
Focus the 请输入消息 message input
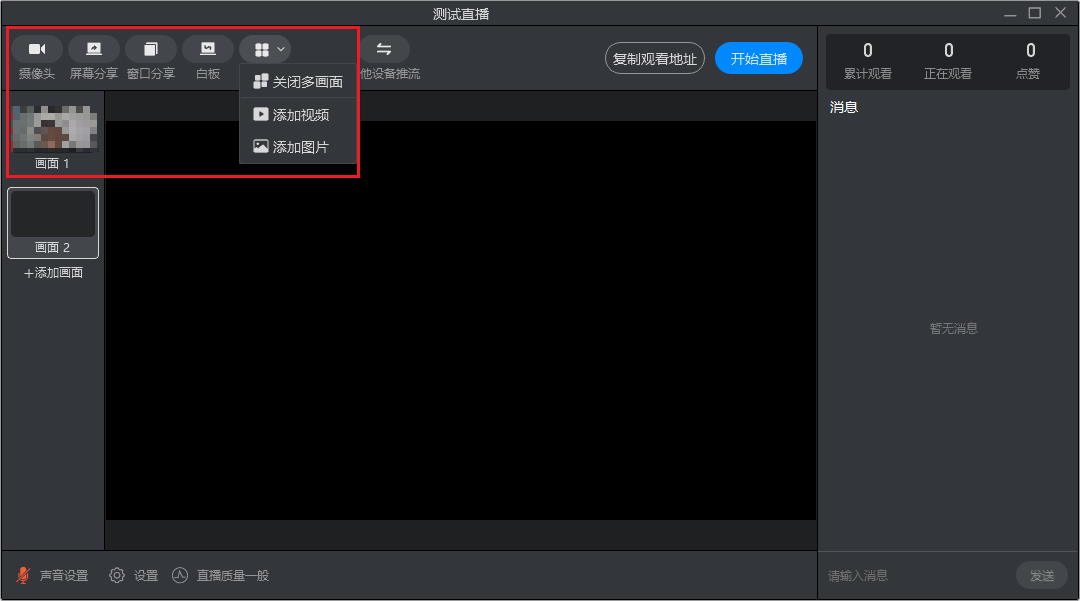point(917,576)
